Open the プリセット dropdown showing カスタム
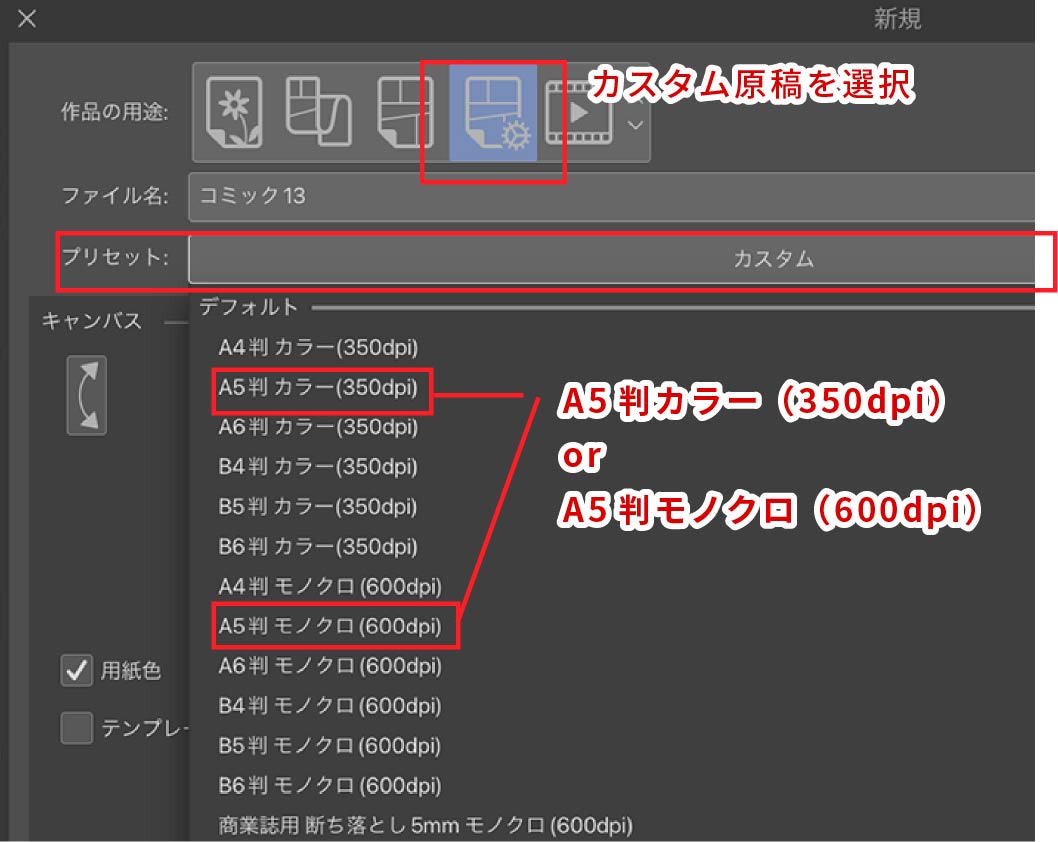The image size is (1058, 842). [x=610, y=259]
